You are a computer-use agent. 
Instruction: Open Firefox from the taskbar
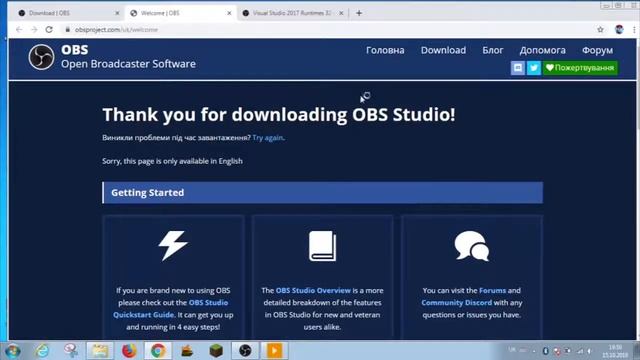(129, 351)
